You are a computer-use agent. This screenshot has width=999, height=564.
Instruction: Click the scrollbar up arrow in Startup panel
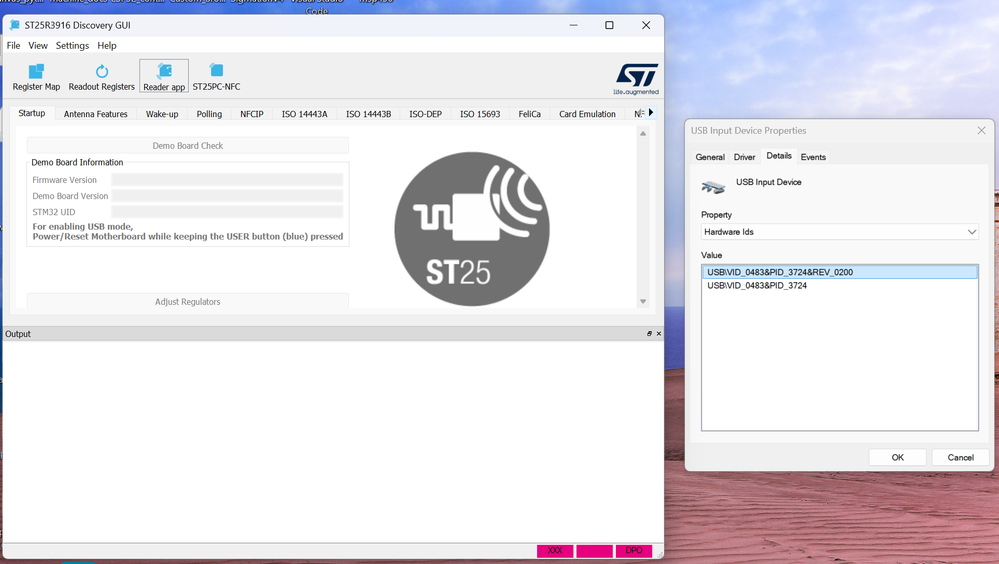coord(643,133)
